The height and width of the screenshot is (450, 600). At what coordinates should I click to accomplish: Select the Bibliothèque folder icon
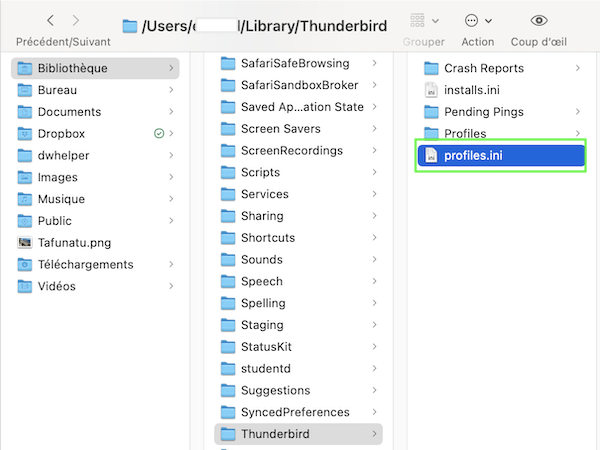25,68
